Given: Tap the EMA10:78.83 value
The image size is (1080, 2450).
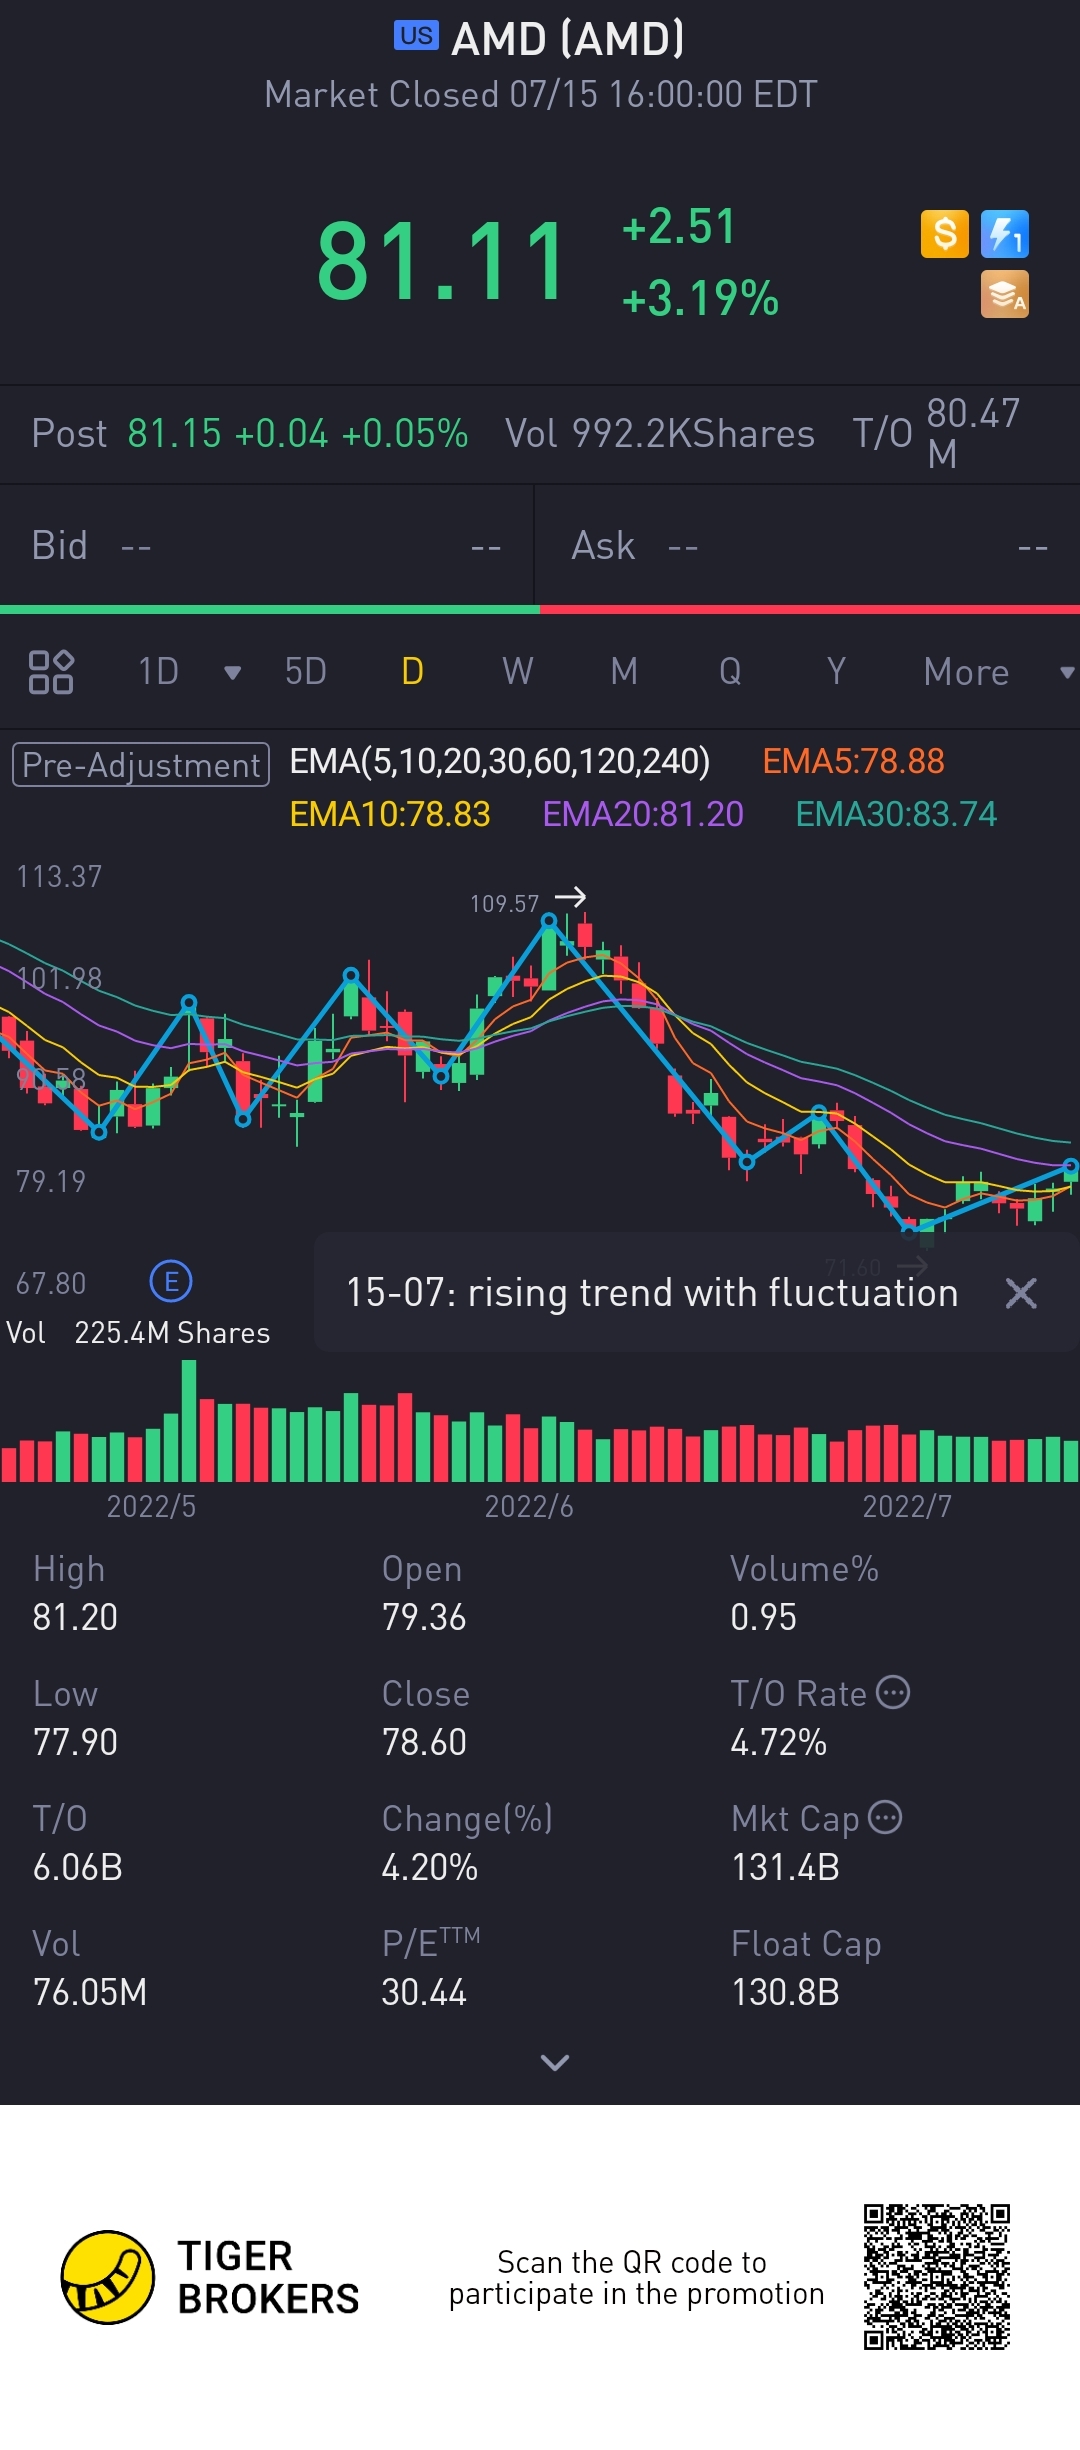Looking at the screenshot, I should [x=390, y=815].
